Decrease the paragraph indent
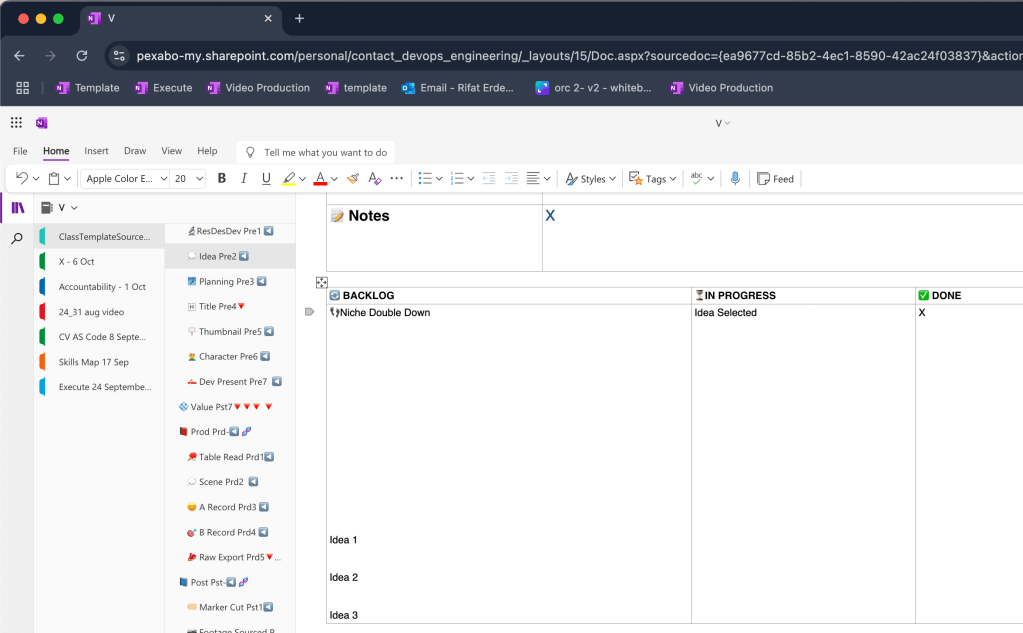This screenshot has height=633, width=1023. (x=489, y=178)
